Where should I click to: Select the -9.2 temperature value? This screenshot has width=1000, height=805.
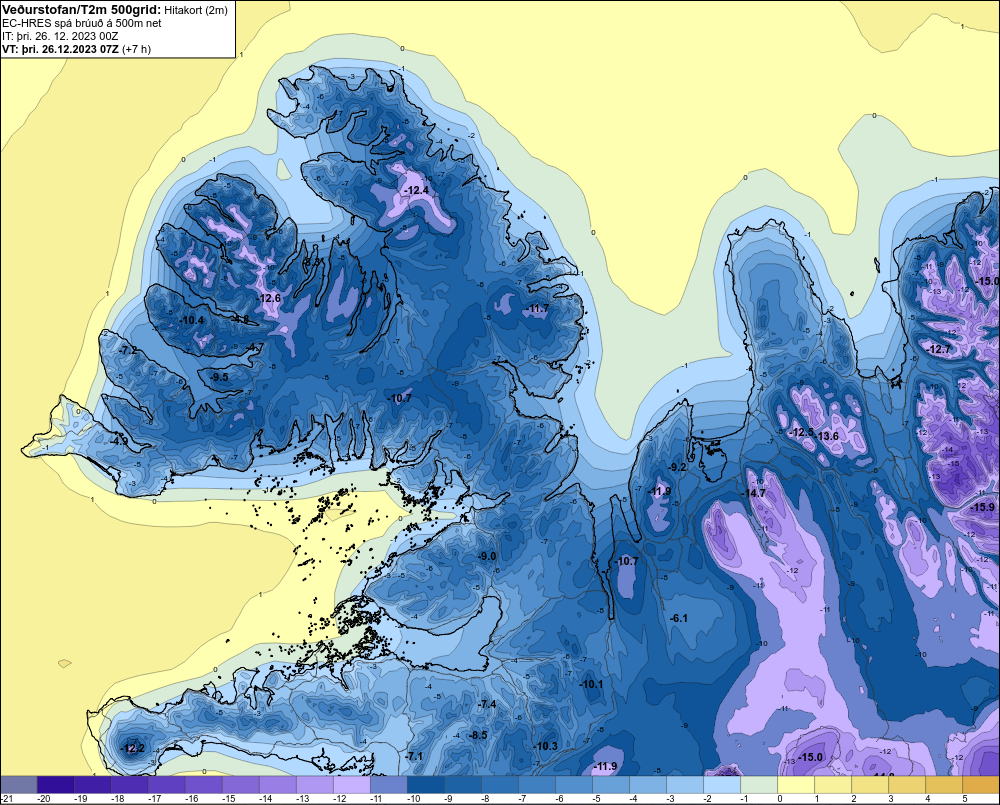[677, 467]
